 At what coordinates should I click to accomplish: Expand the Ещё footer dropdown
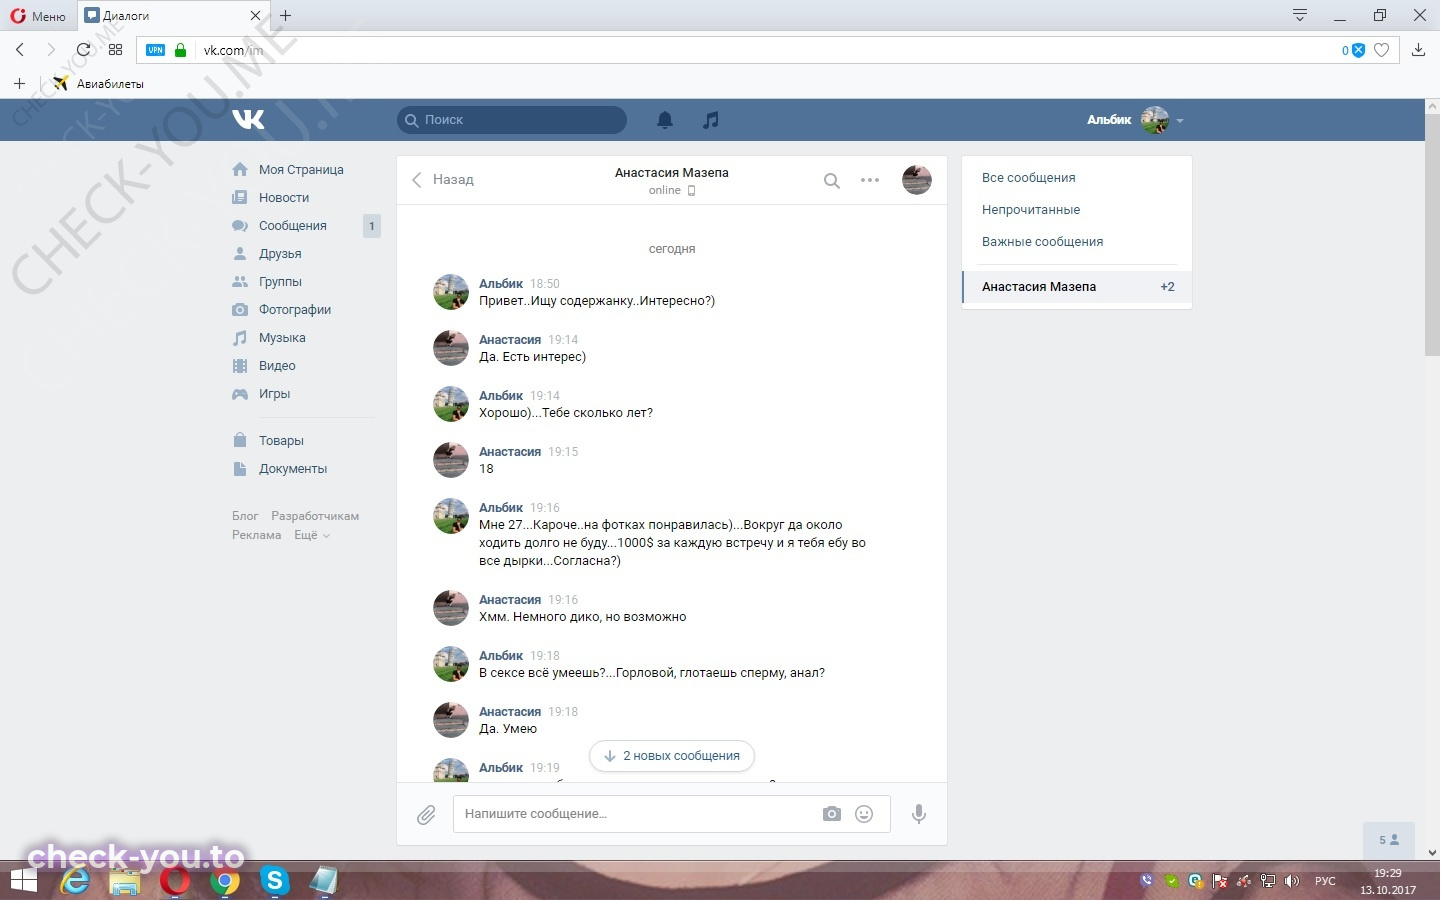tap(311, 535)
